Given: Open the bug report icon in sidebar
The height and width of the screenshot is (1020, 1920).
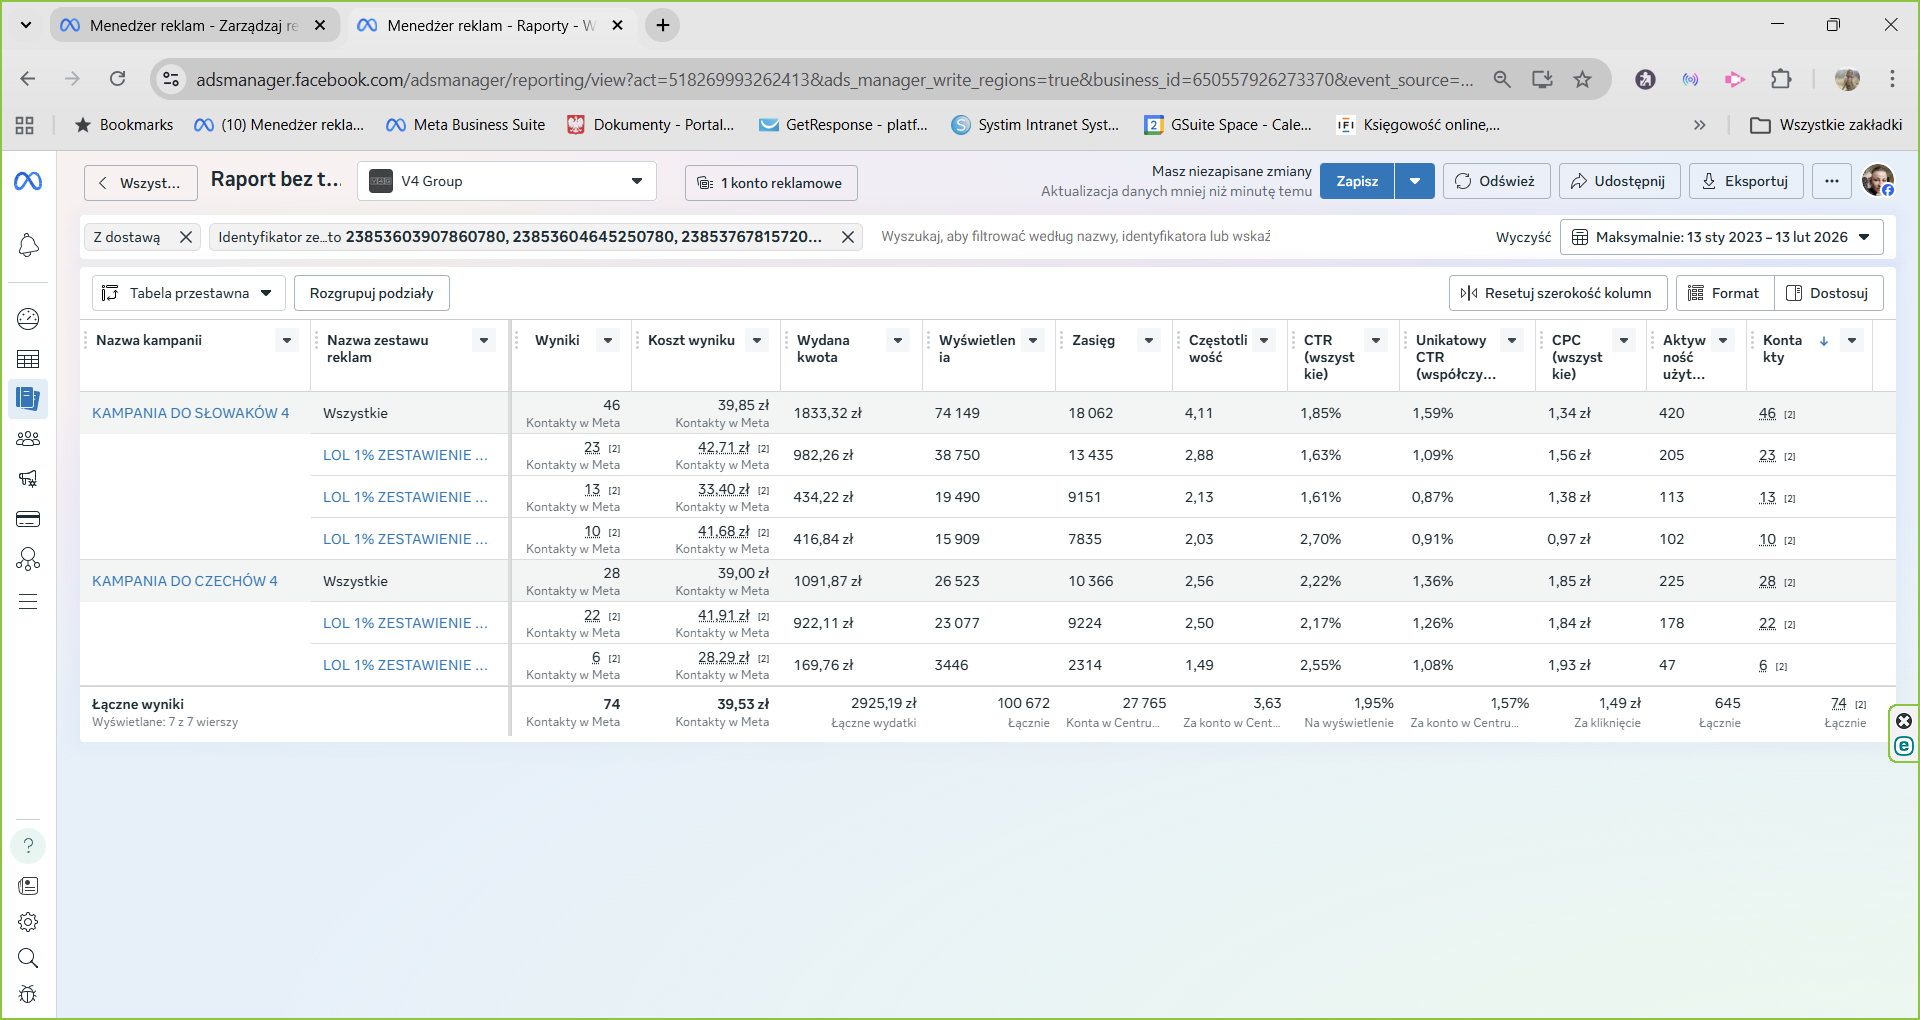Looking at the screenshot, I should [28, 994].
